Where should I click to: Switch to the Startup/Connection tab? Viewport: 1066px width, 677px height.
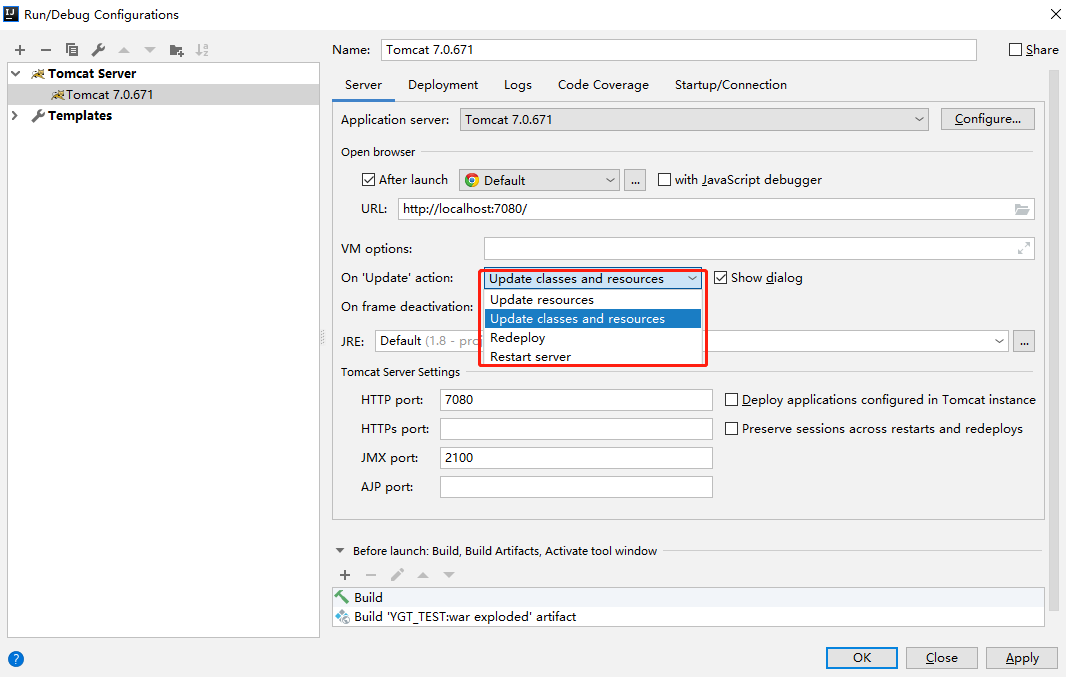[731, 85]
